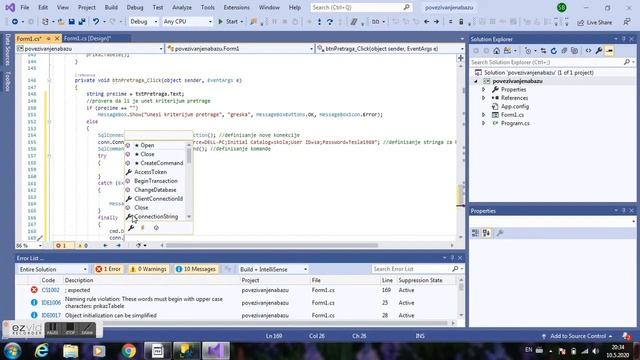Expand the Properties node in Solution Explorer

[x=484, y=89]
